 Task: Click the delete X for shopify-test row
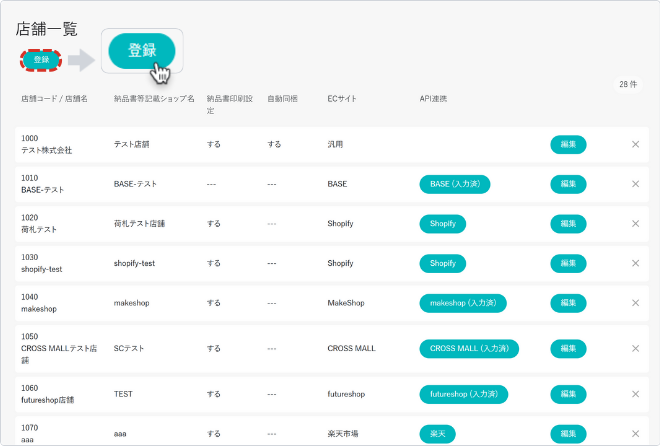pyautogui.click(x=635, y=263)
